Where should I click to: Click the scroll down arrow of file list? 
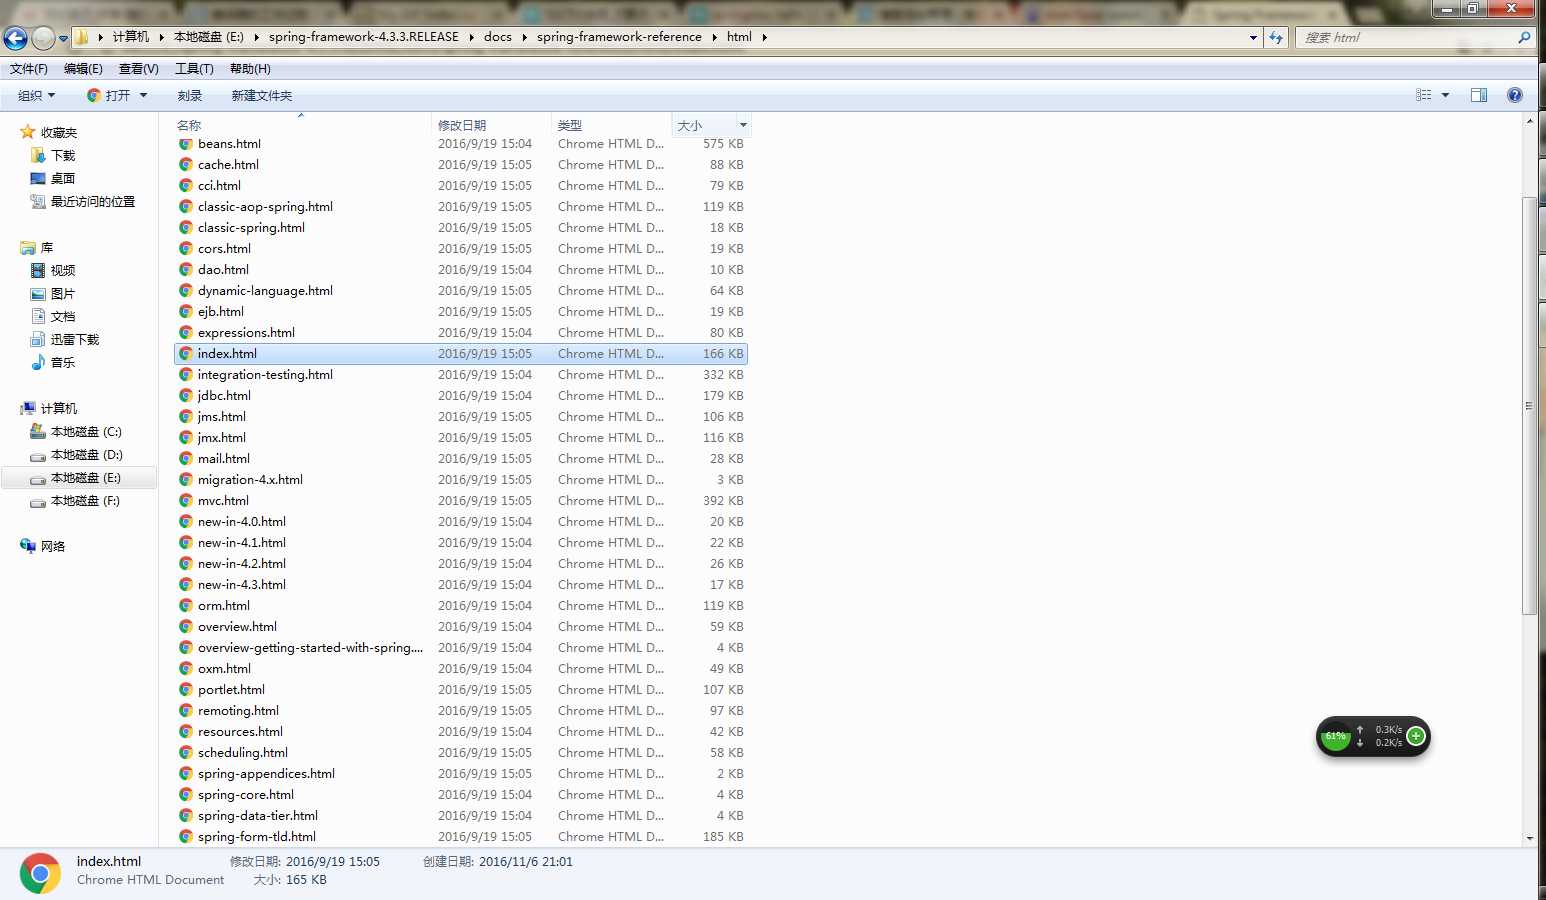pyautogui.click(x=1529, y=838)
